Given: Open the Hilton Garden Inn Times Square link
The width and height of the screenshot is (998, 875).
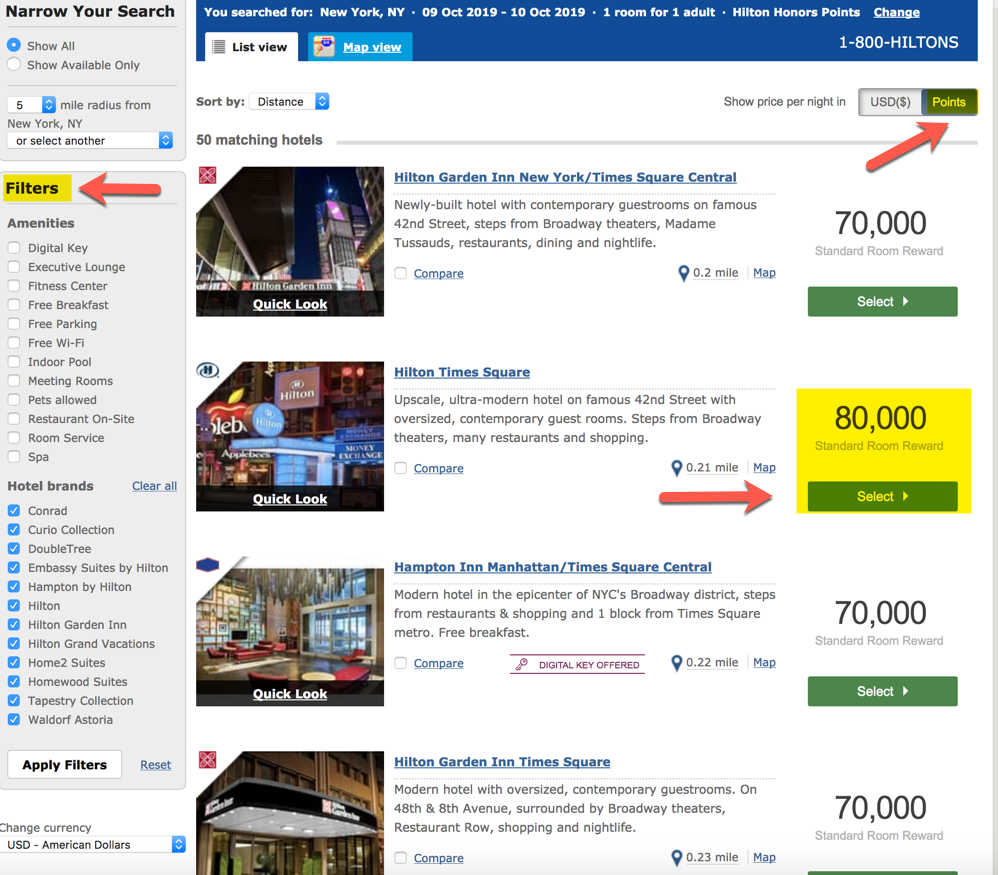Looking at the screenshot, I should 502,761.
